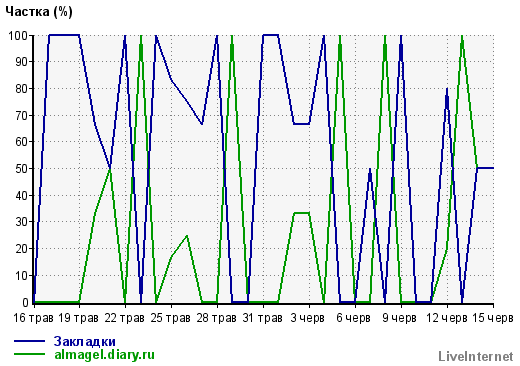
Task: Click the 100 value on vertical axis
Action: pos(18,35)
